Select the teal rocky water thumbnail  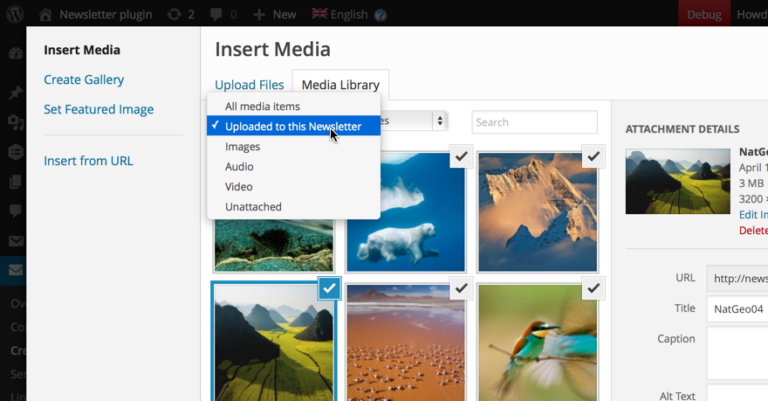[273, 245]
